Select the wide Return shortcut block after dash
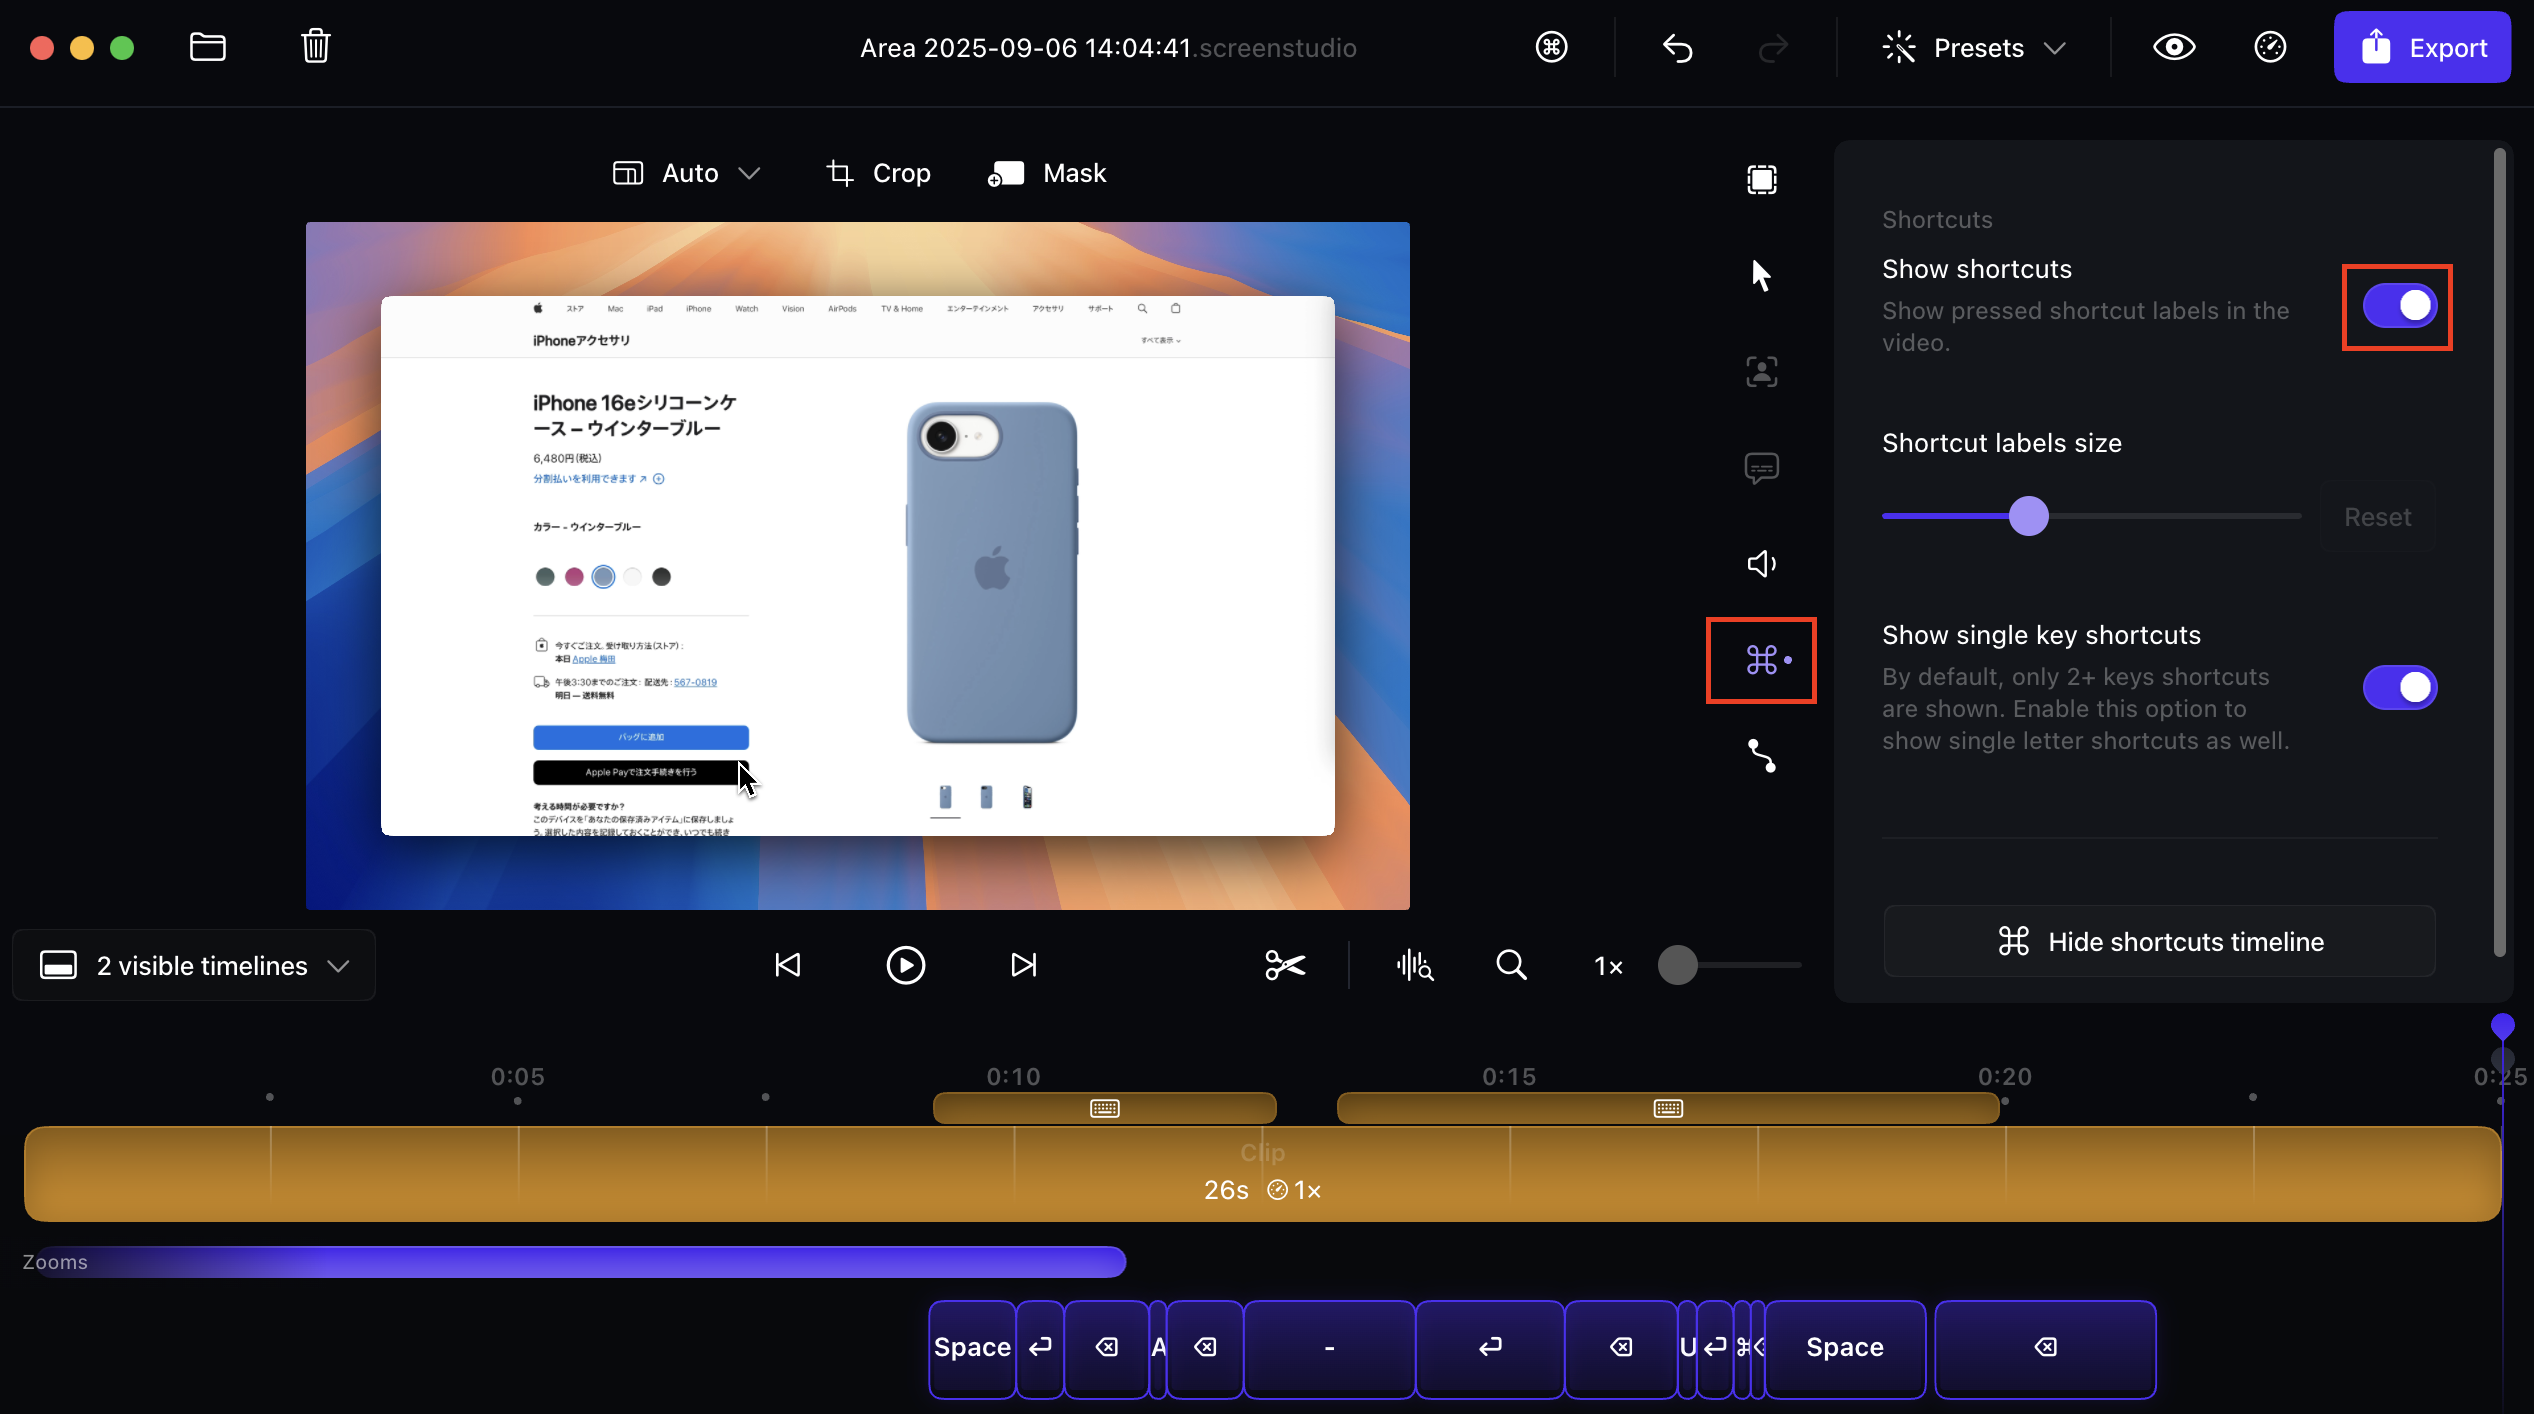The width and height of the screenshot is (2534, 1414). coord(1490,1348)
